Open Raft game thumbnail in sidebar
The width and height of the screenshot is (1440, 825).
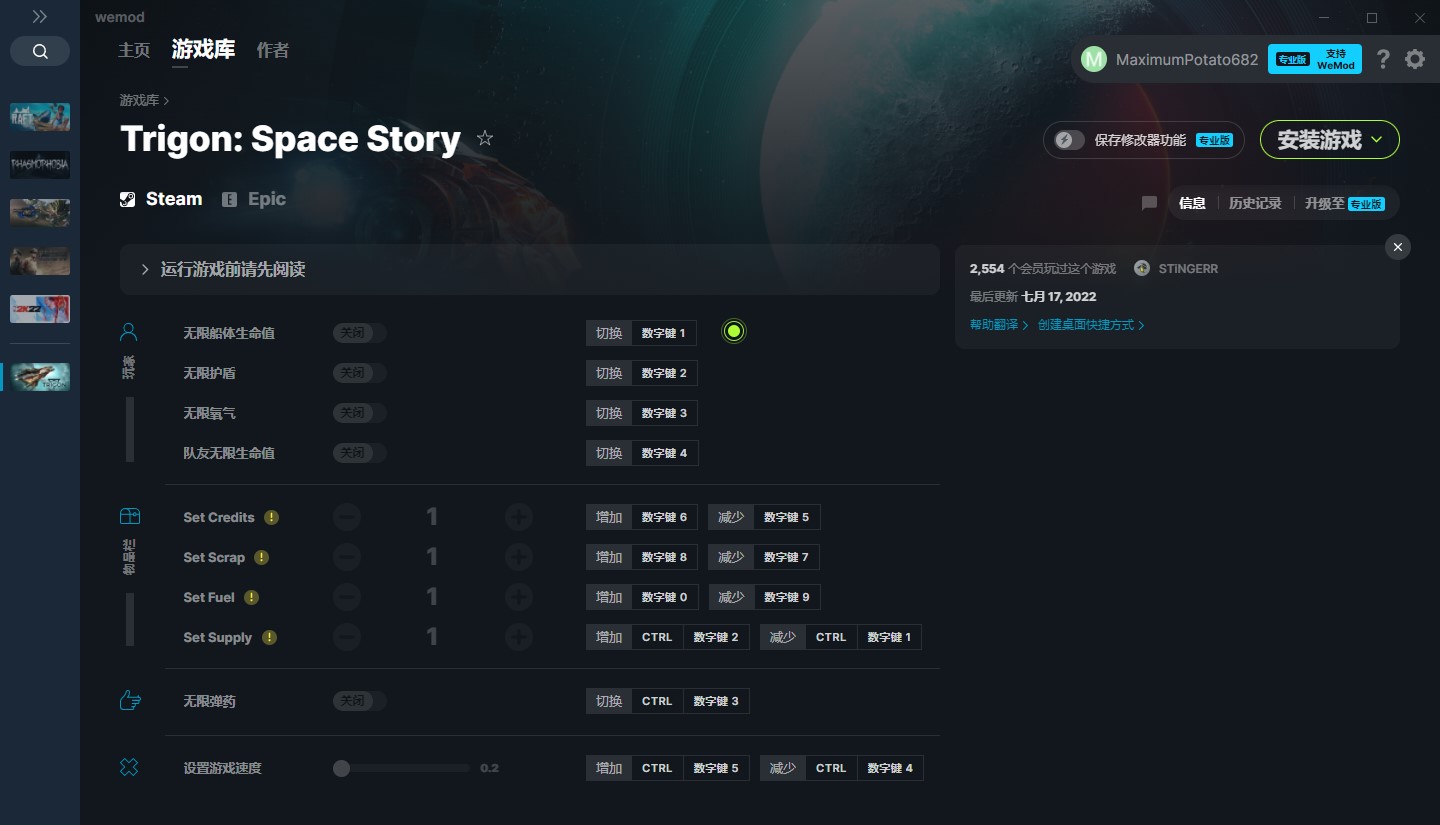tap(40, 117)
